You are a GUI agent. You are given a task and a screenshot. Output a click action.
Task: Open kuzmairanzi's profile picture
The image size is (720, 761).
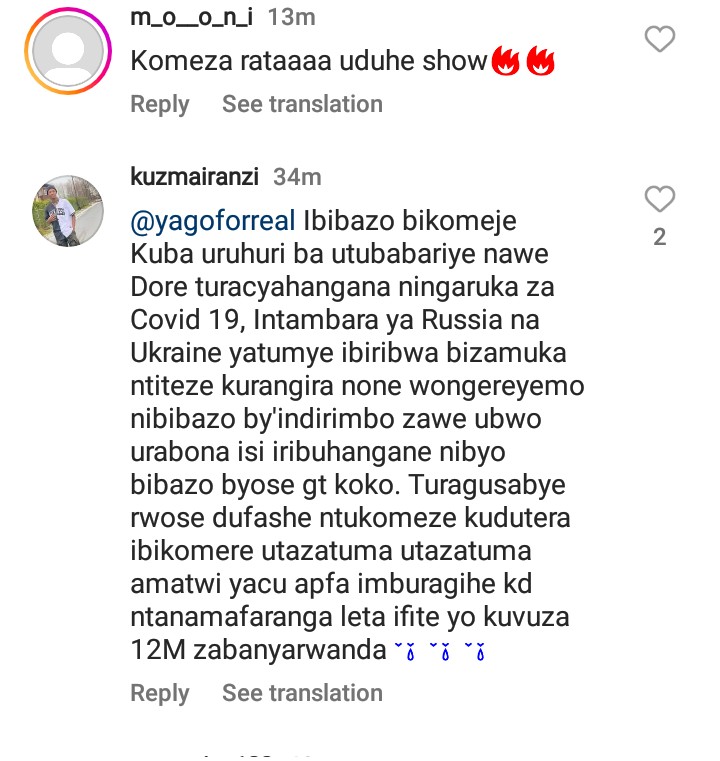pyautogui.click(x=68, y=211)
